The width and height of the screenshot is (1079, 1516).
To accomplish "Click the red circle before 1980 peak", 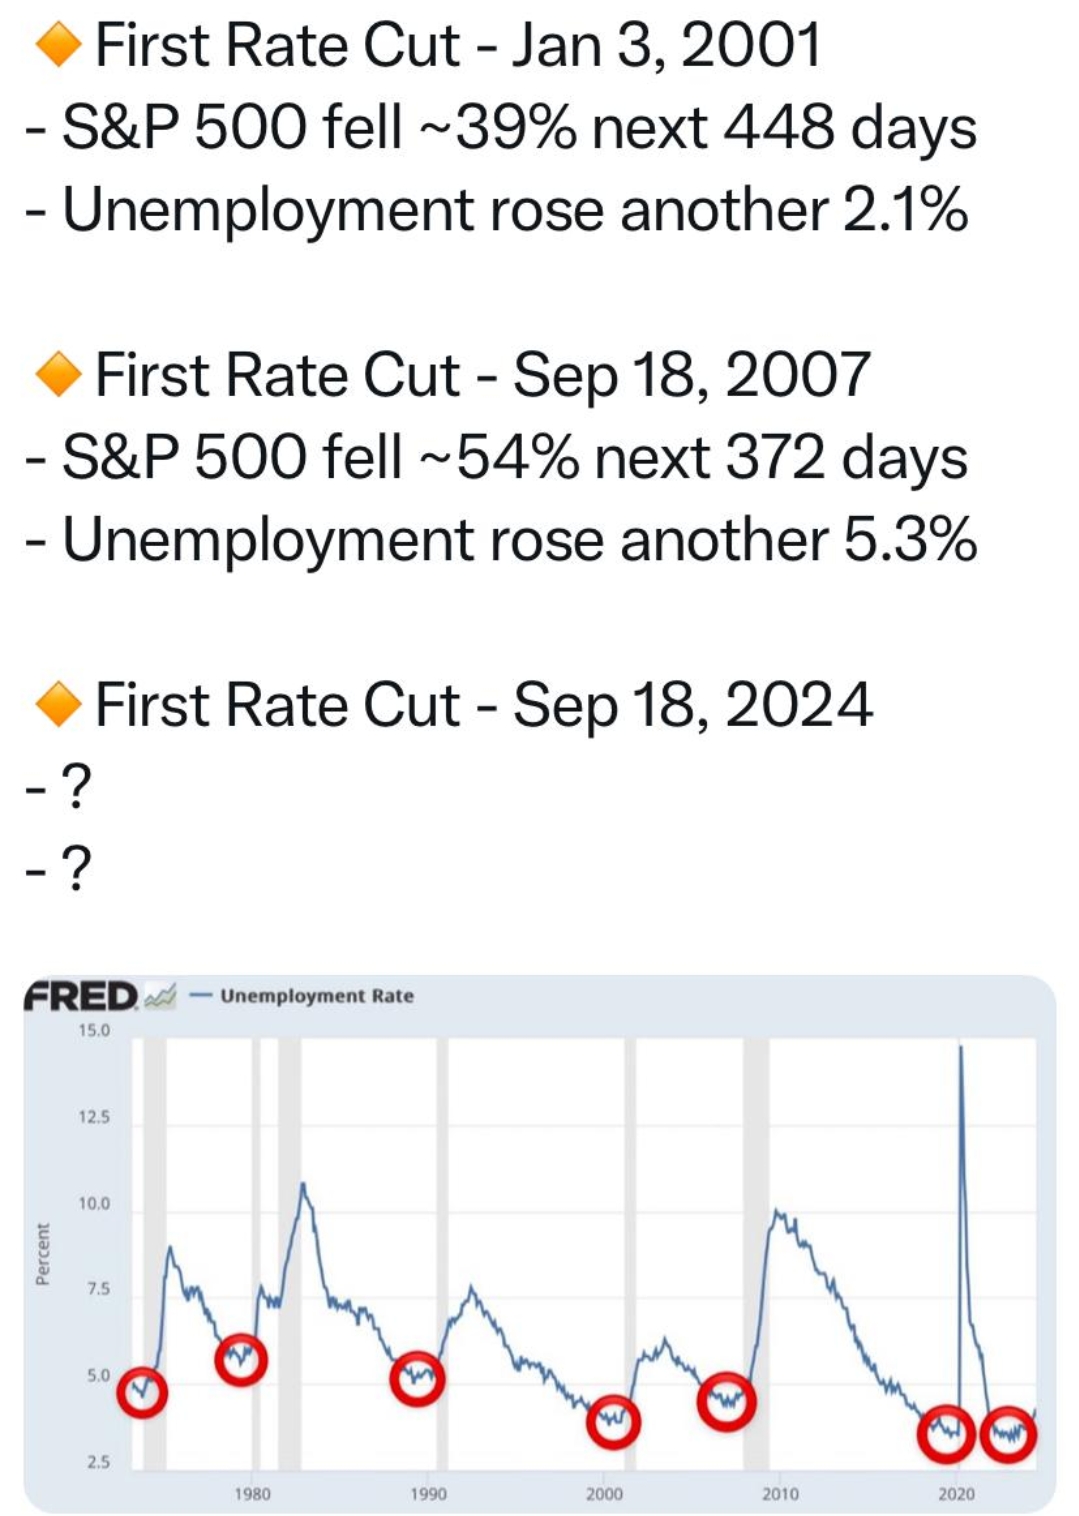I will 241,1359.
